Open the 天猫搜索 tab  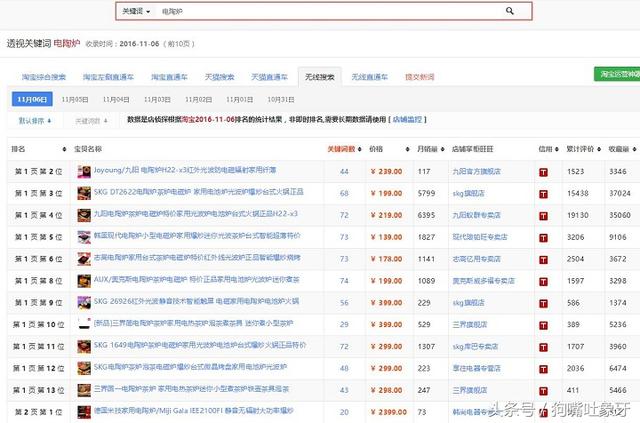click(219, 77)
